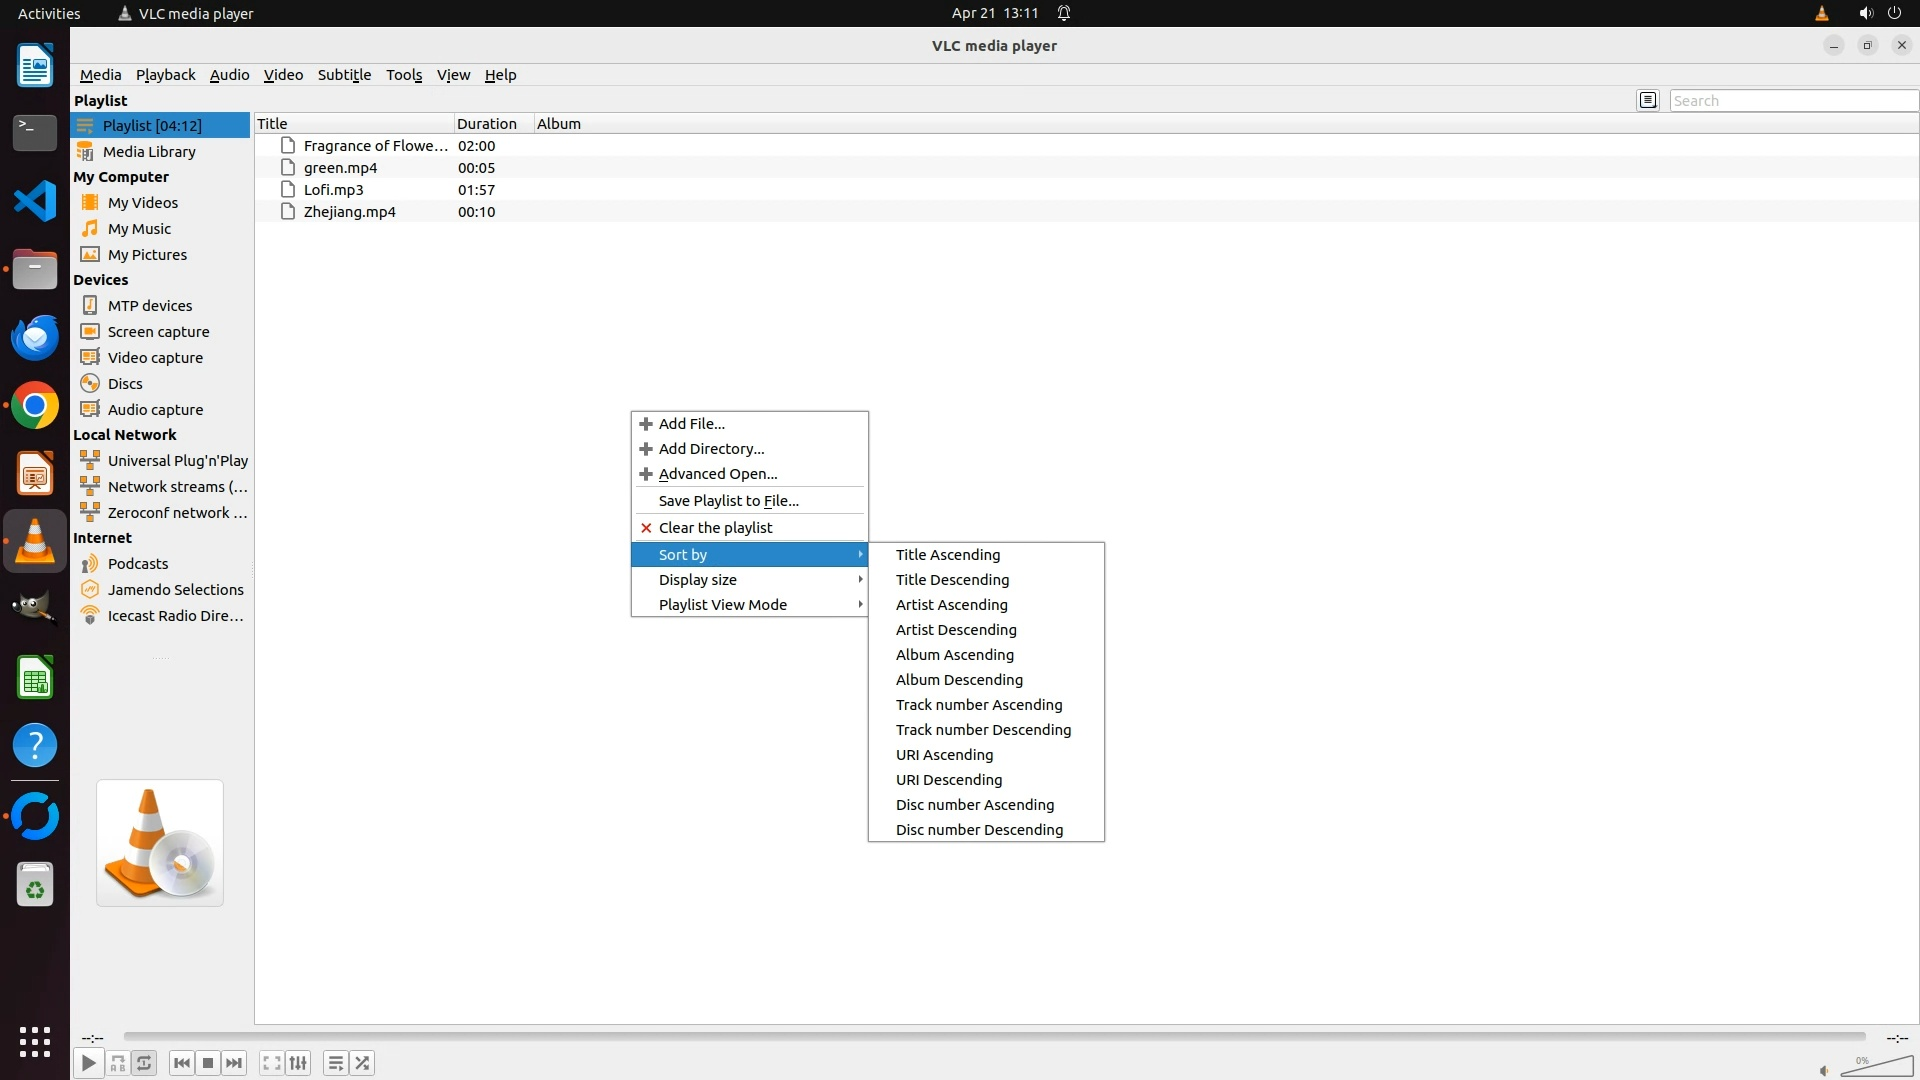1920x1080 pixels.
Task: Toggle the A-B loop button
Action: point(118,1063)
